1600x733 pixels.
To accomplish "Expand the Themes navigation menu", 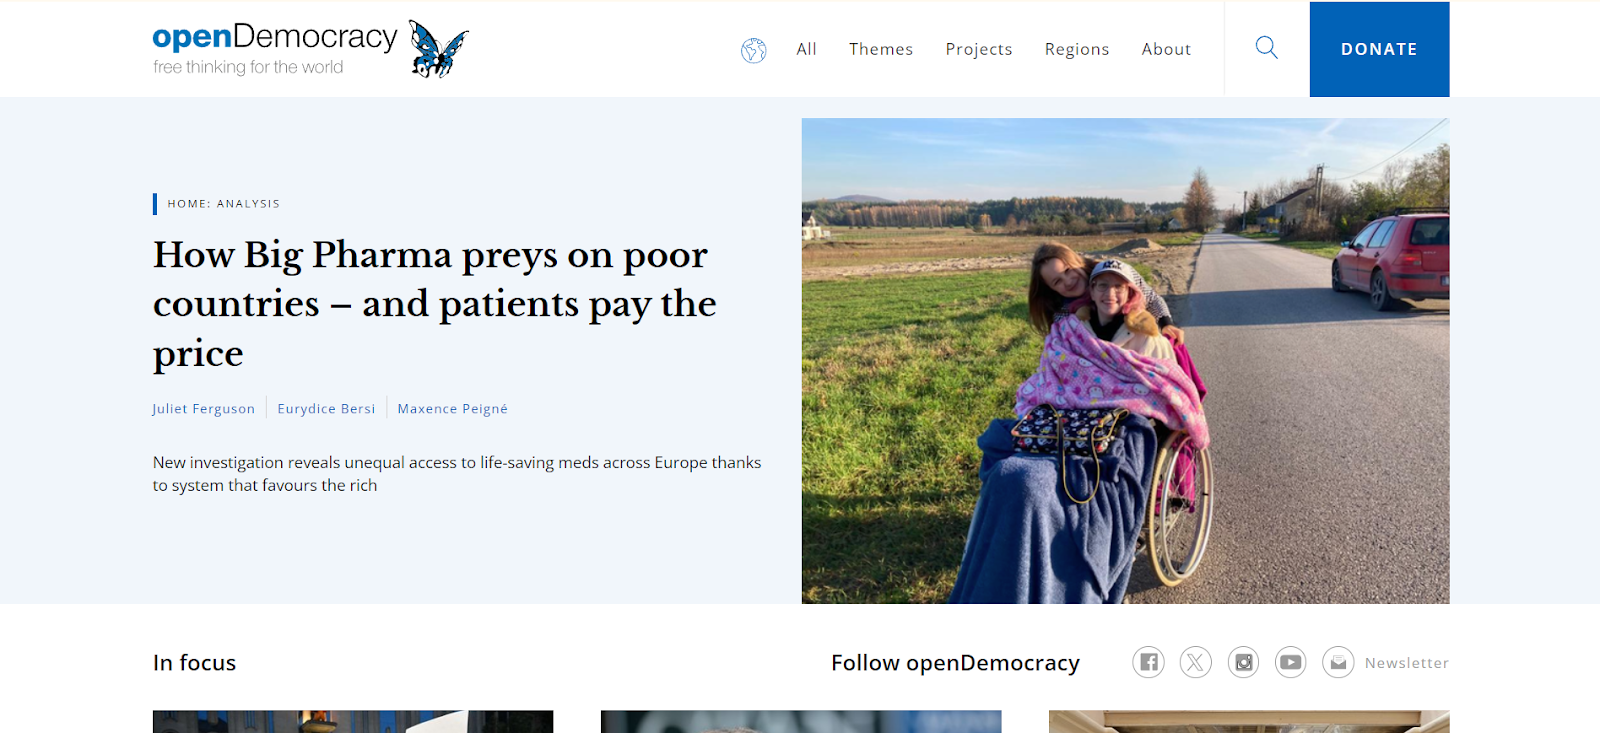I will pyautogui.click(x=881, y=49).
